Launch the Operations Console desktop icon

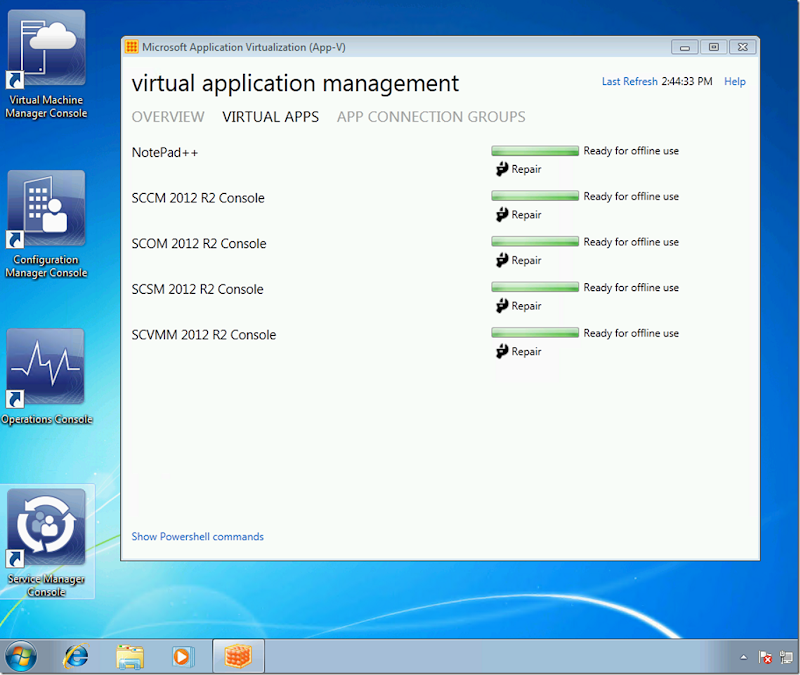[46, 377]
